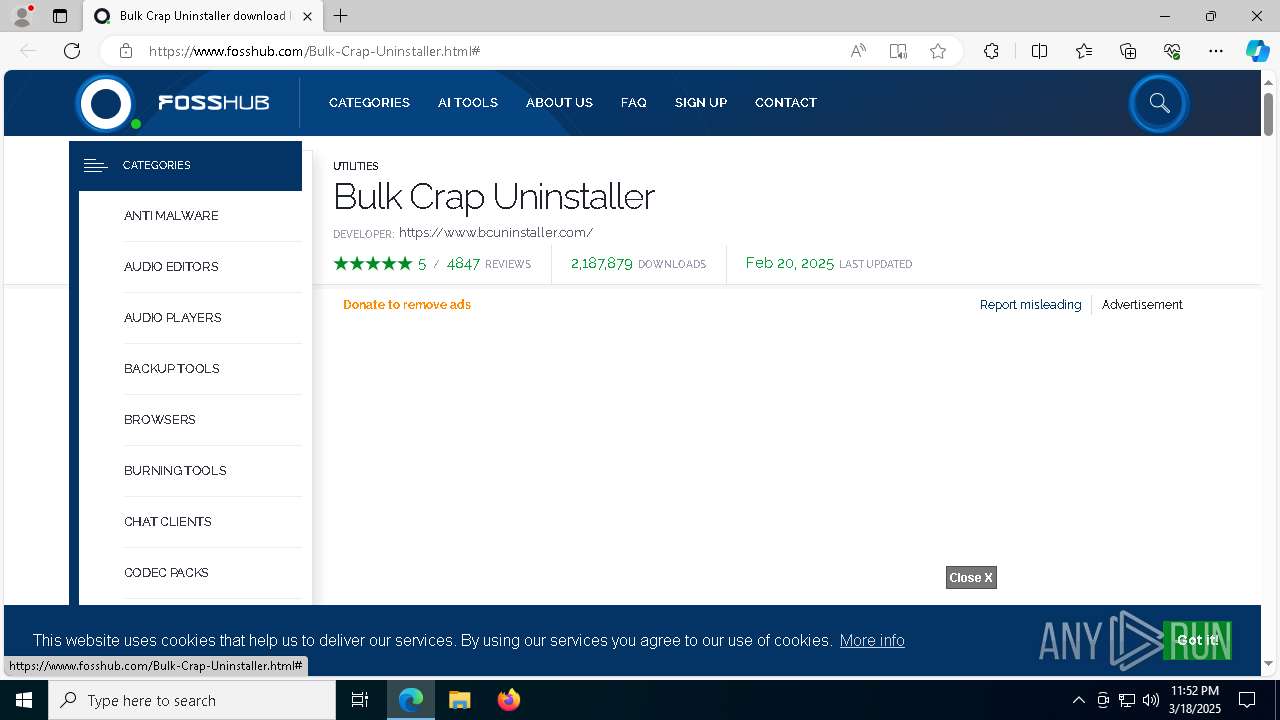1280x720 pixels.
Task: Toggle Split screen icon
Action: [x=1039, y=51]
